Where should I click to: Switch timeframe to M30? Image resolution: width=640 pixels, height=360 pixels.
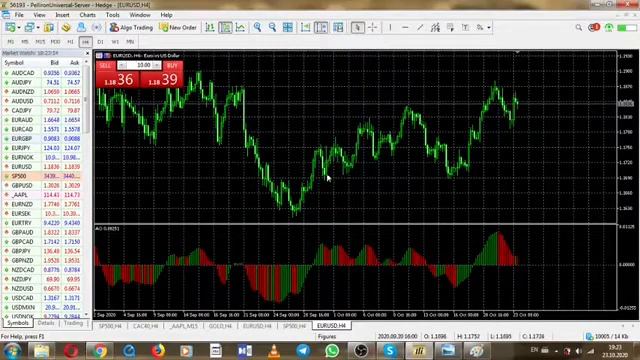pos(56,42)
